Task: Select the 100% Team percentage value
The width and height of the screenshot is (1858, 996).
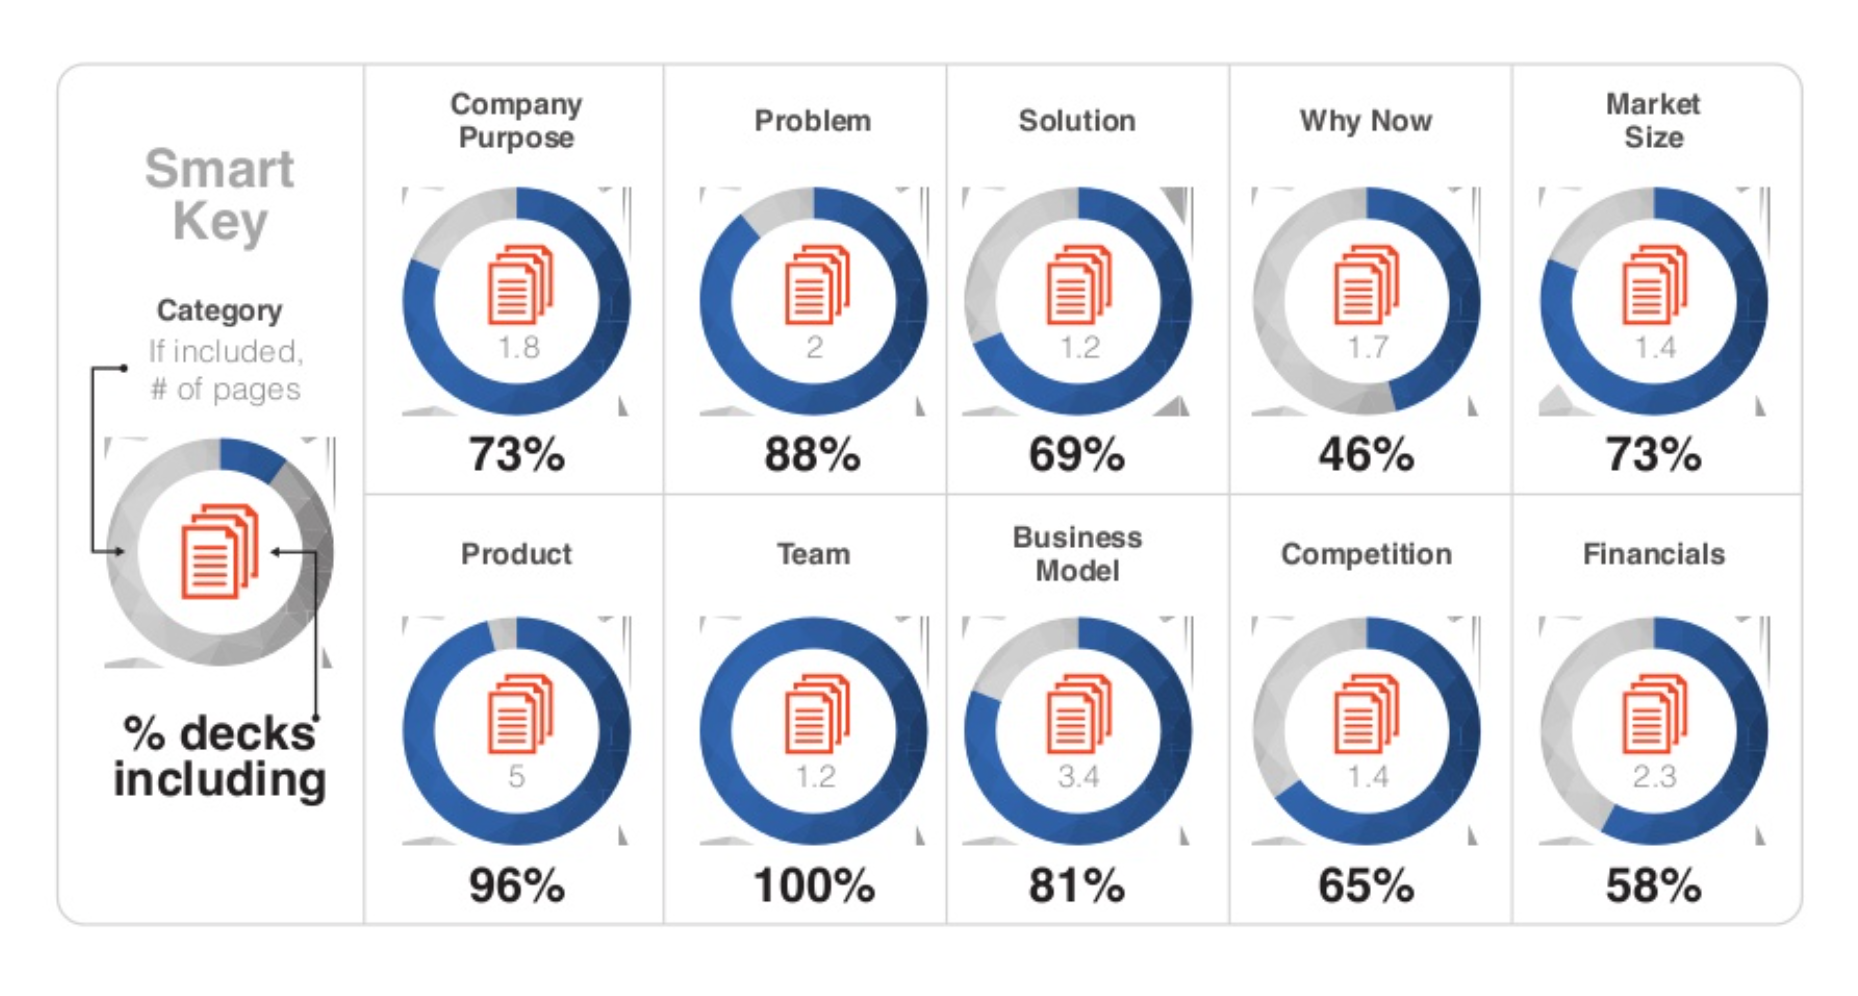Action: coord(814,886)
